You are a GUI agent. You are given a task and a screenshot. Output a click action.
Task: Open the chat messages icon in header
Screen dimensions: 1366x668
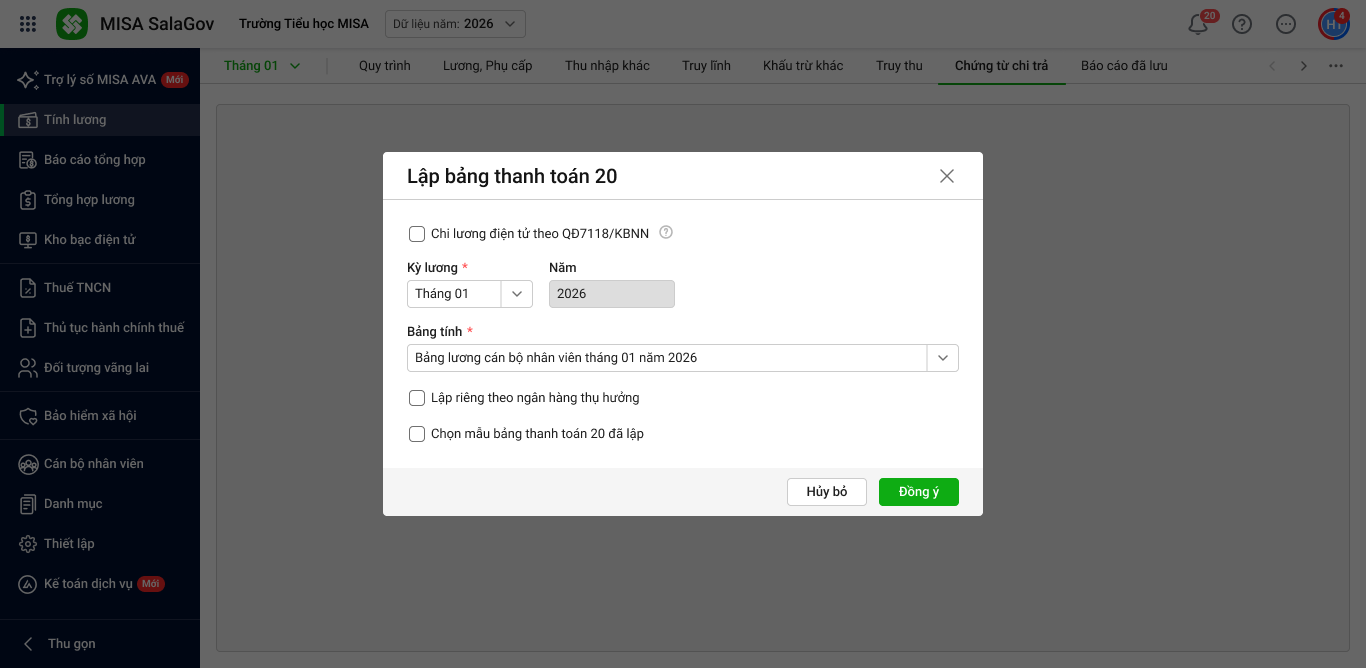point(1286,24)
